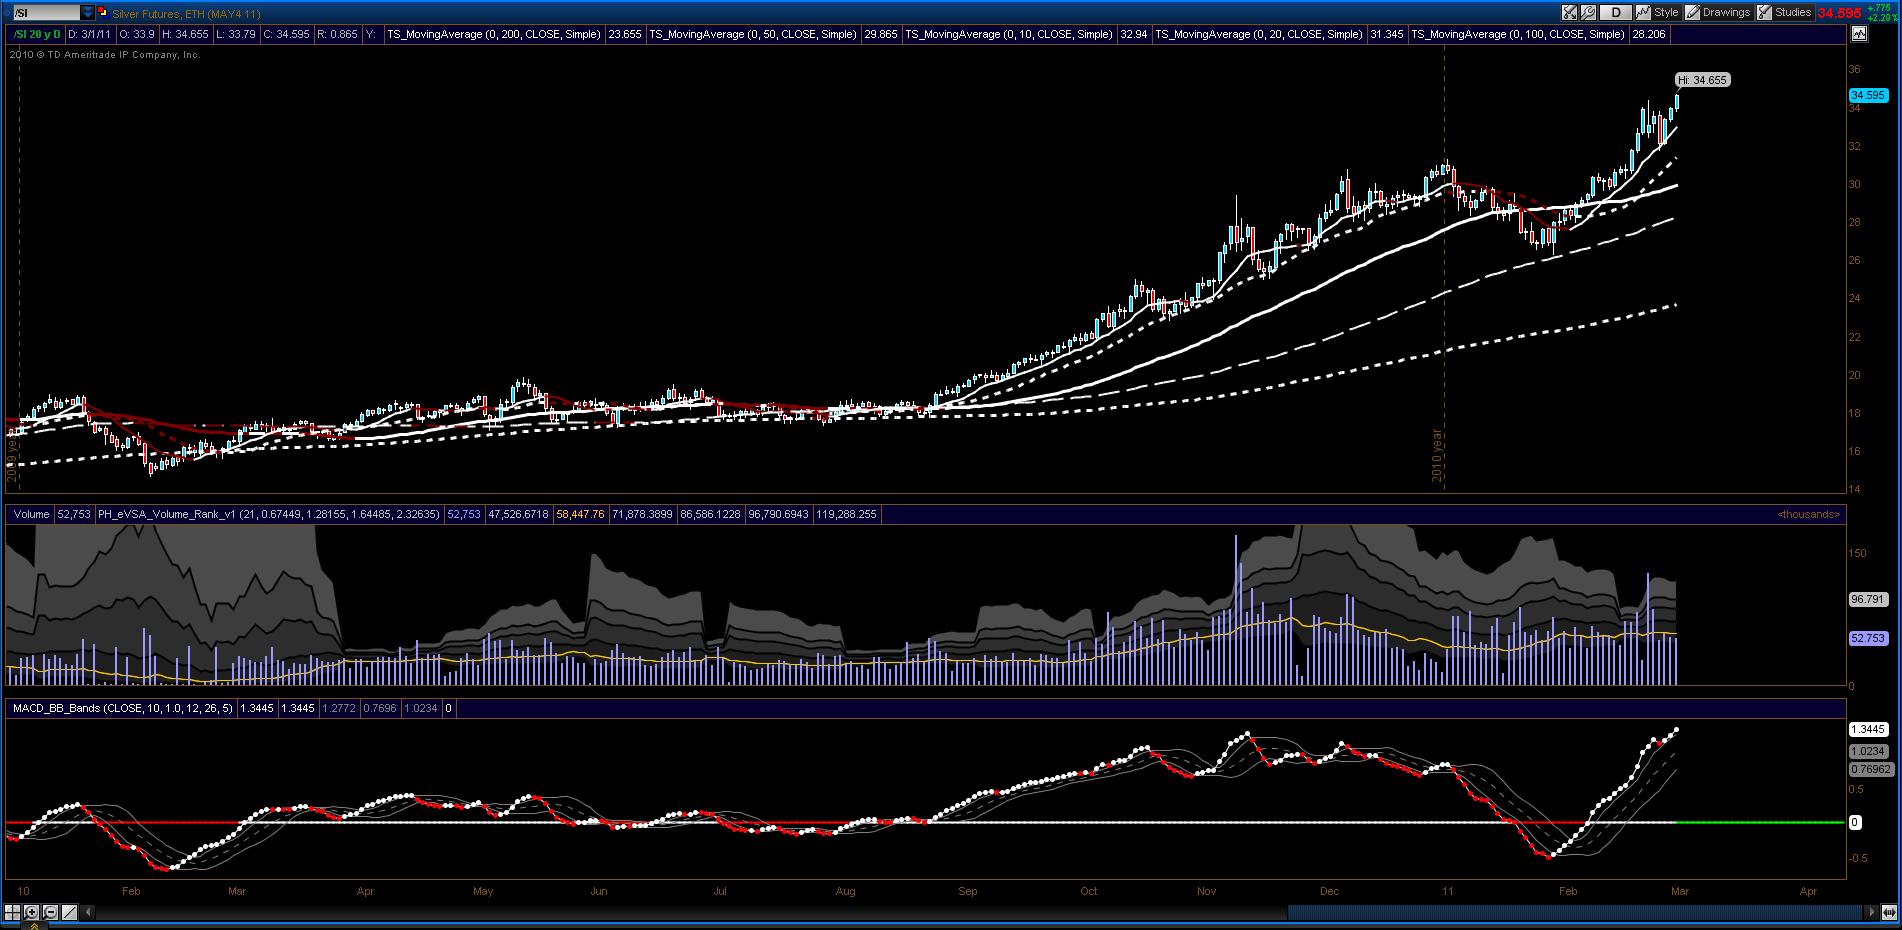Click the C: 34.595 close value

click(284, 34)
